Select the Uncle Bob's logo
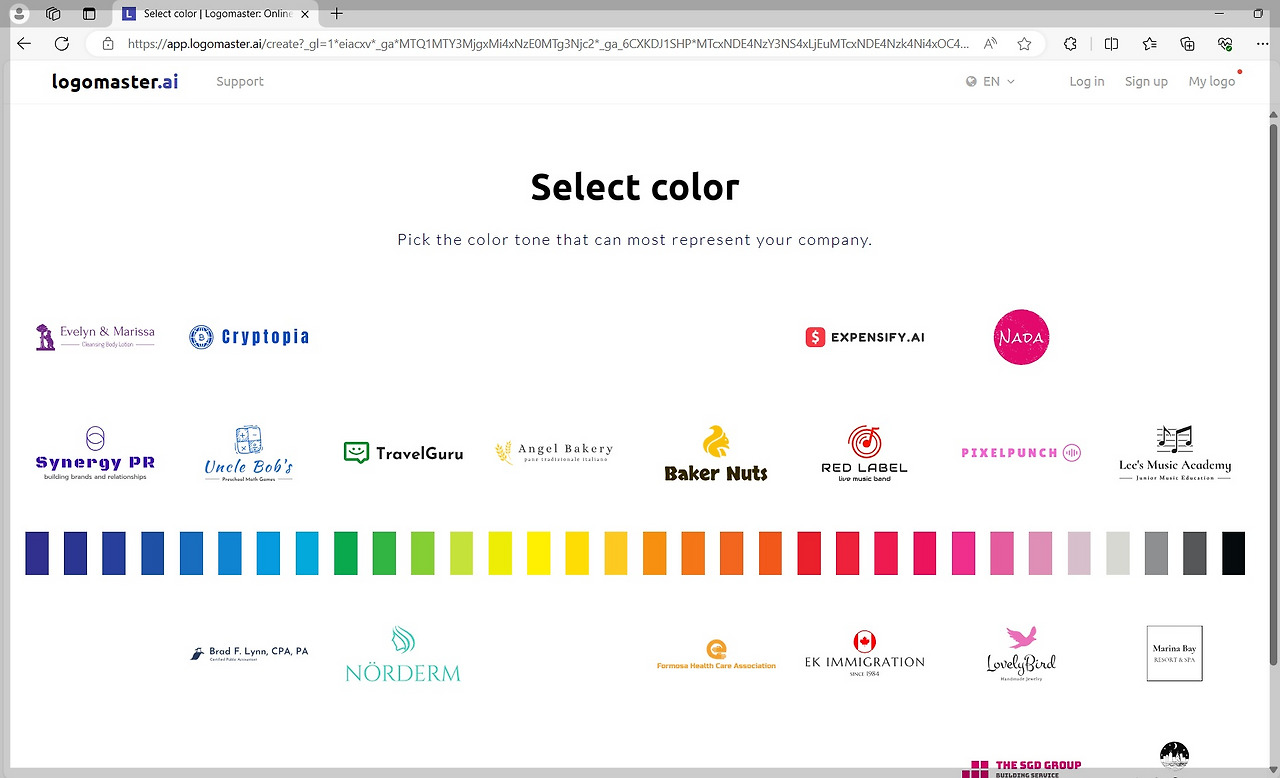This screenshot has height=778, width=1280. [249, 453]
